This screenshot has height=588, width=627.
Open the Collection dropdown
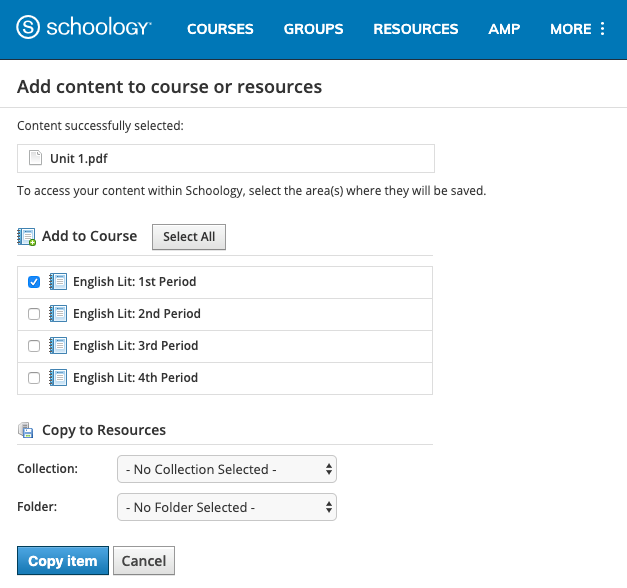pos(226,469)
